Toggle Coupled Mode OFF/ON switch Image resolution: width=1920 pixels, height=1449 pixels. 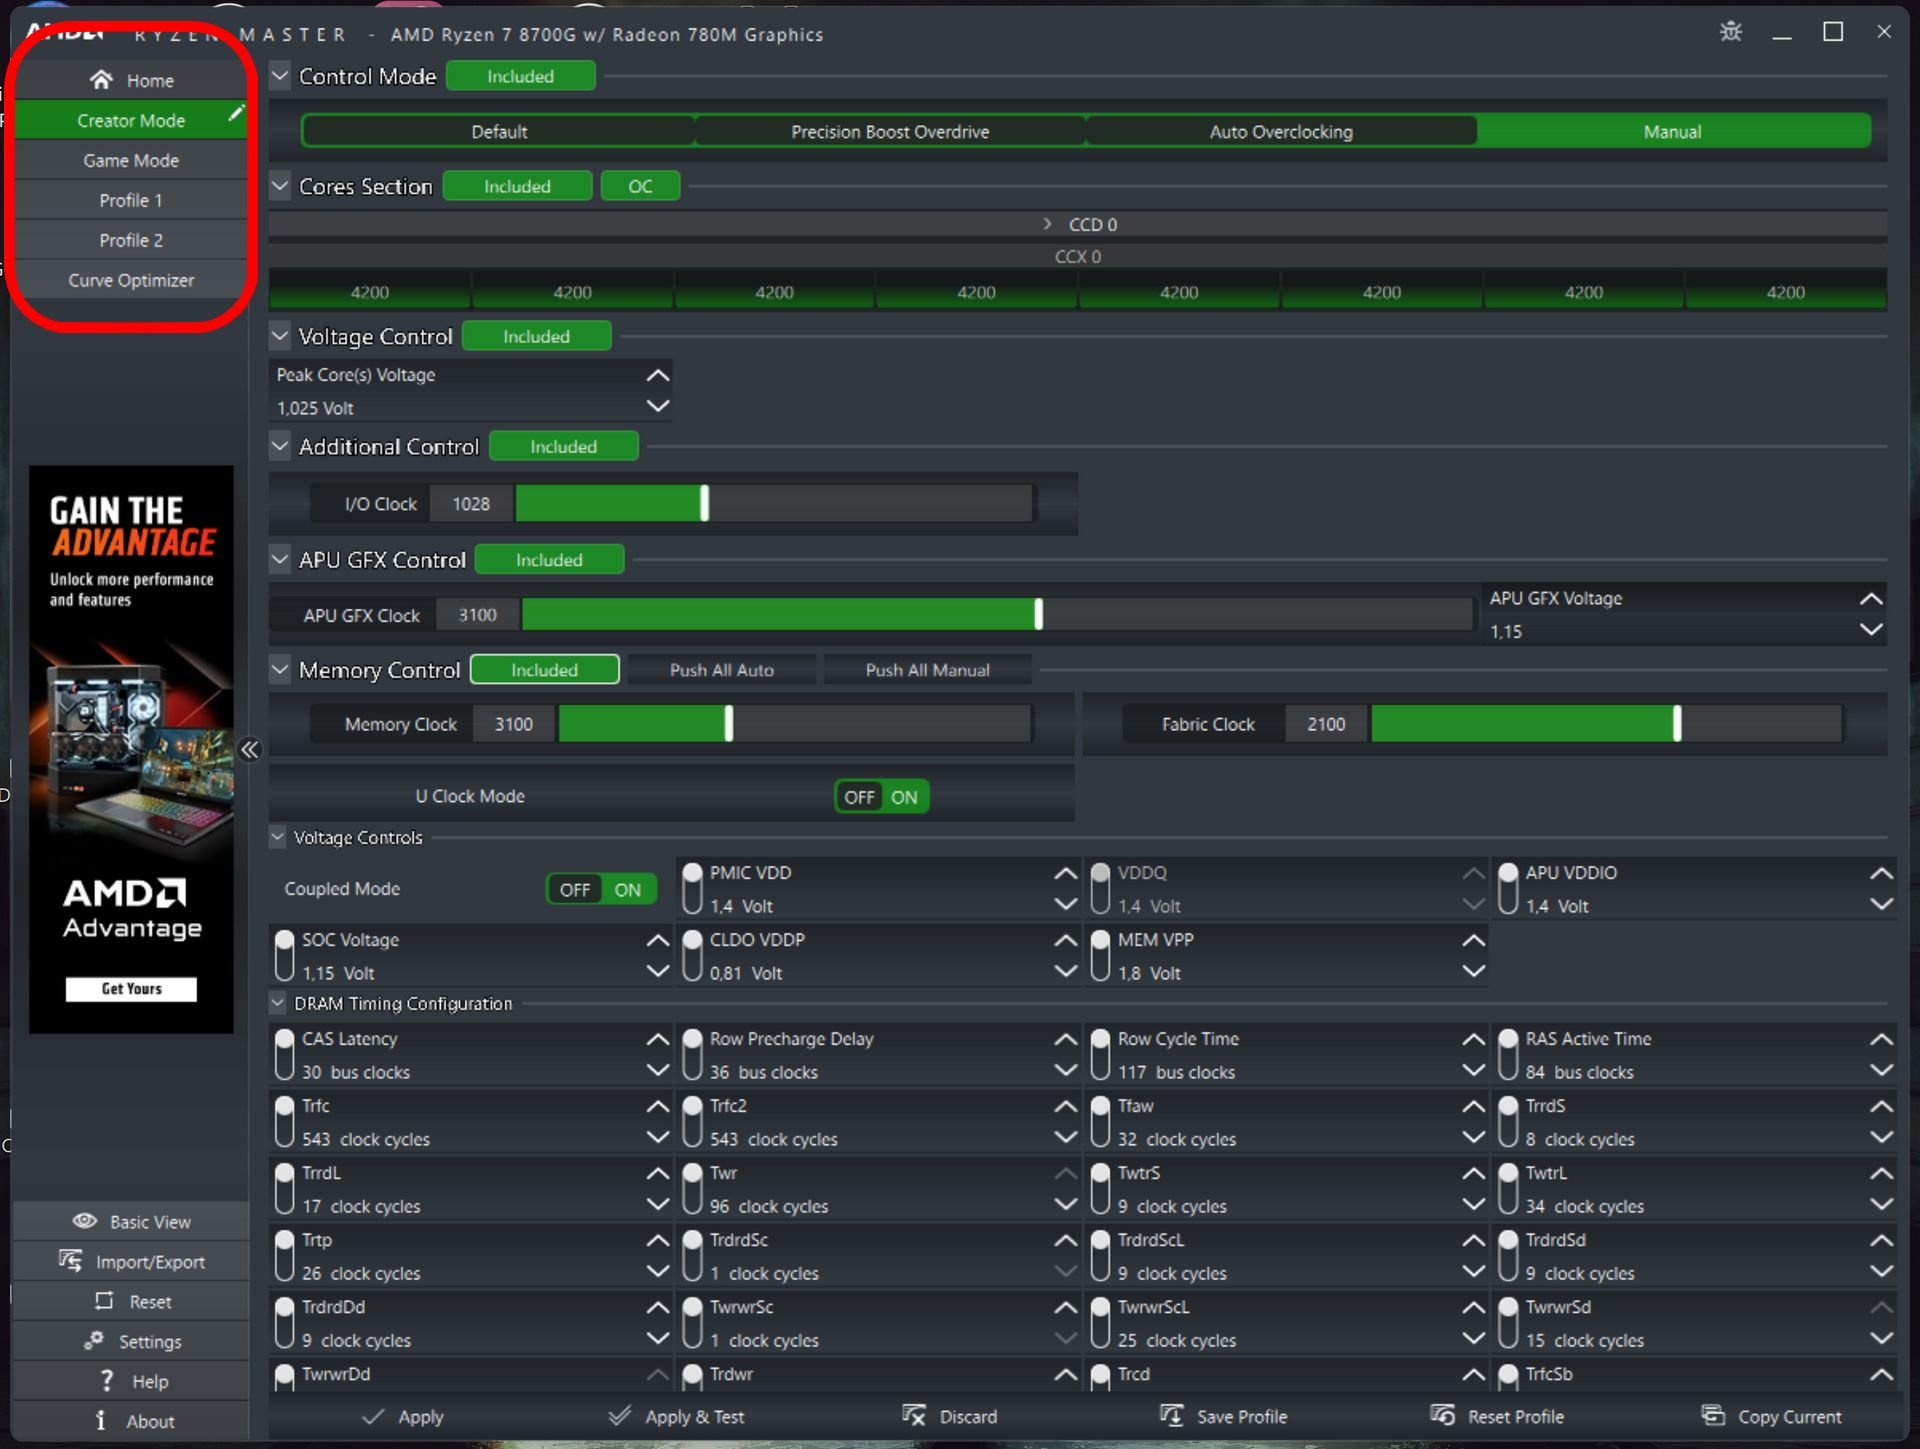tap(601, 889)
